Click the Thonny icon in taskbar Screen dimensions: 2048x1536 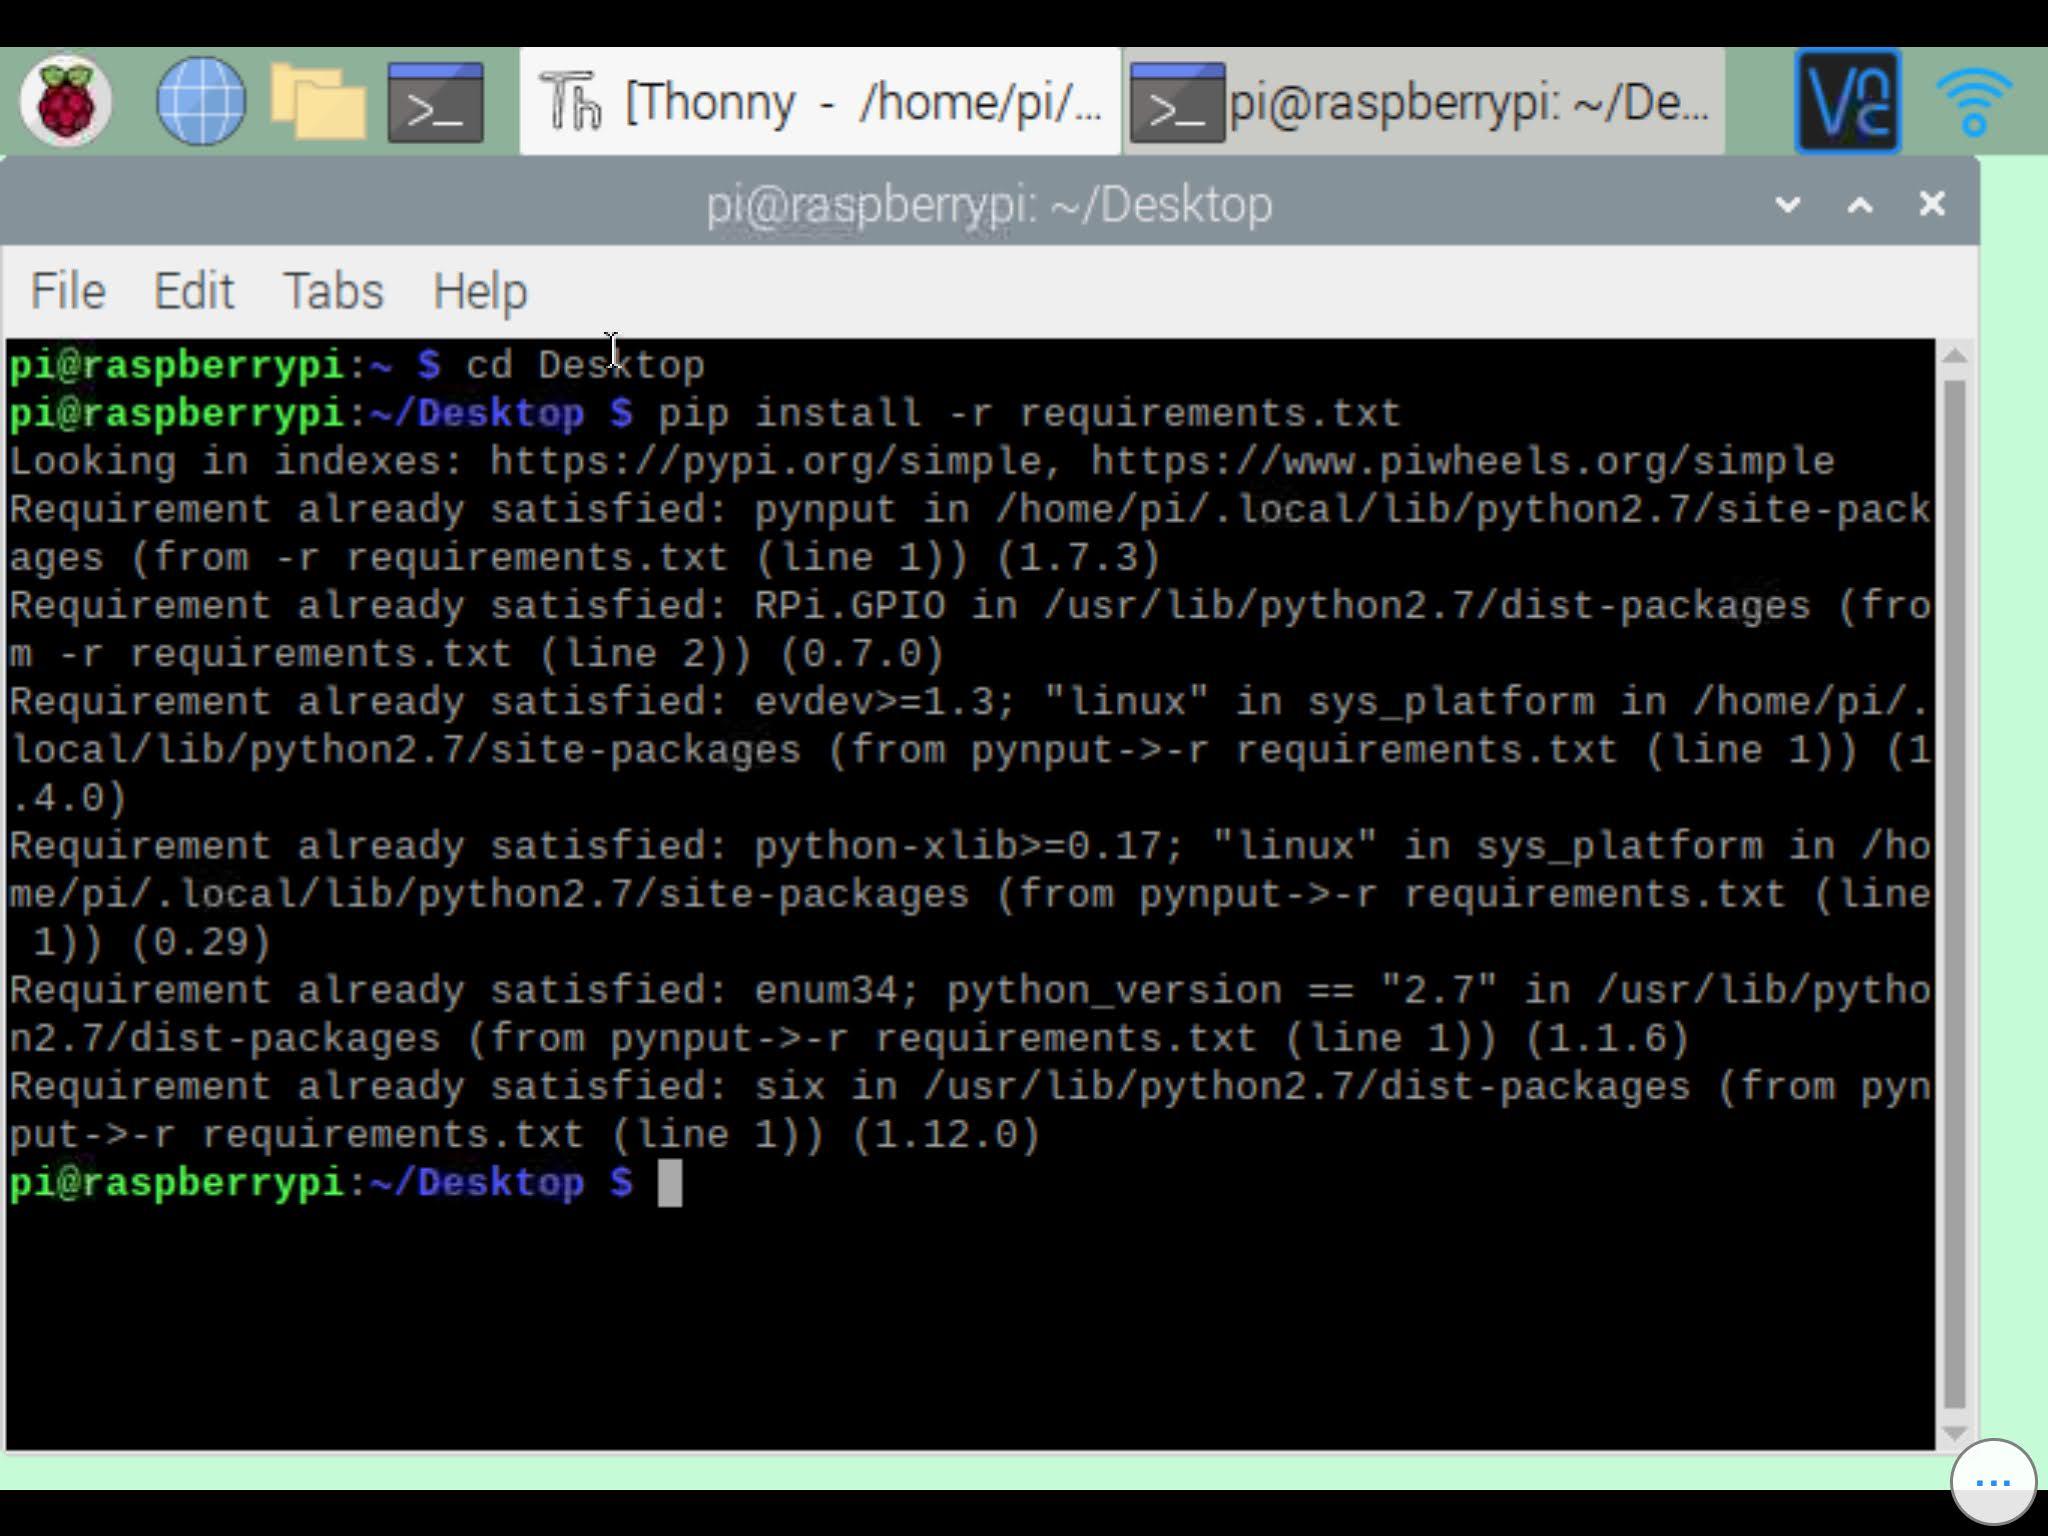(x=570, y=101)
